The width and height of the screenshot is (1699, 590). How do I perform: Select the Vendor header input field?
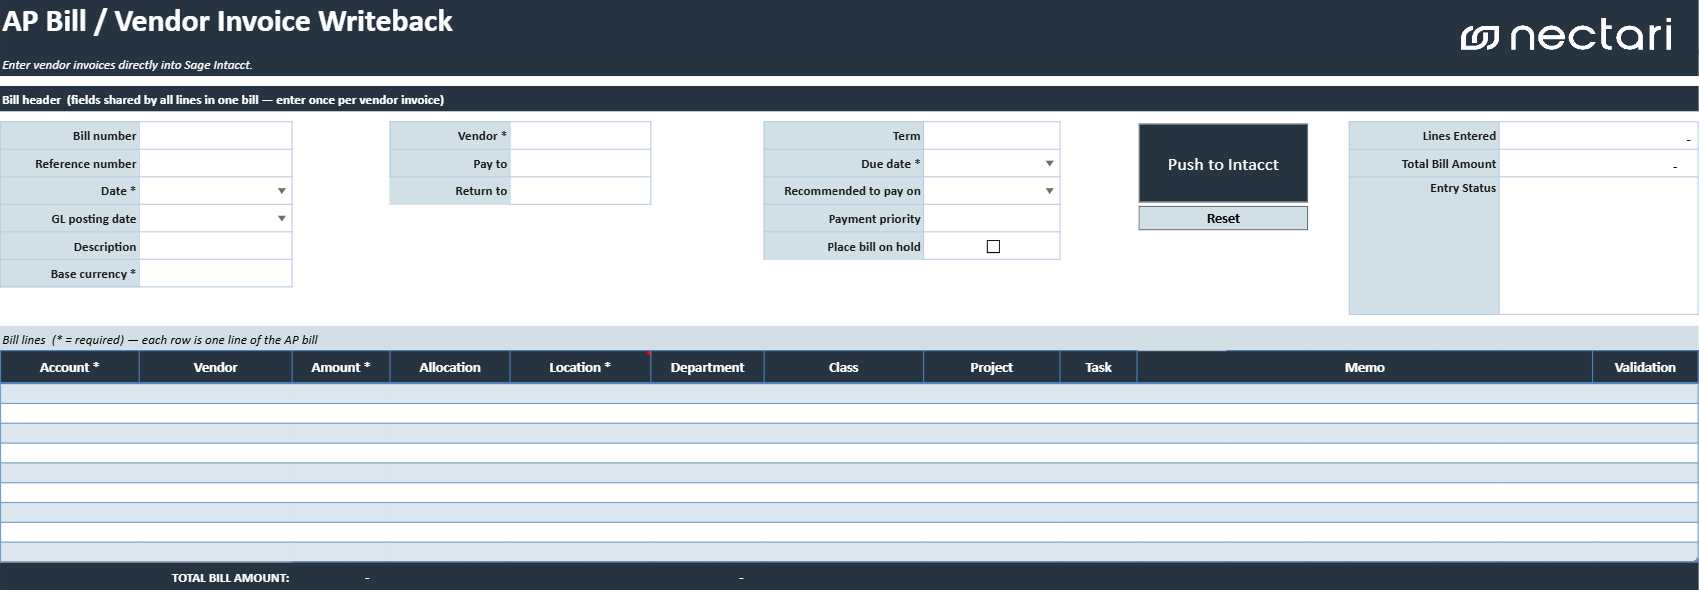coord(581,136)
